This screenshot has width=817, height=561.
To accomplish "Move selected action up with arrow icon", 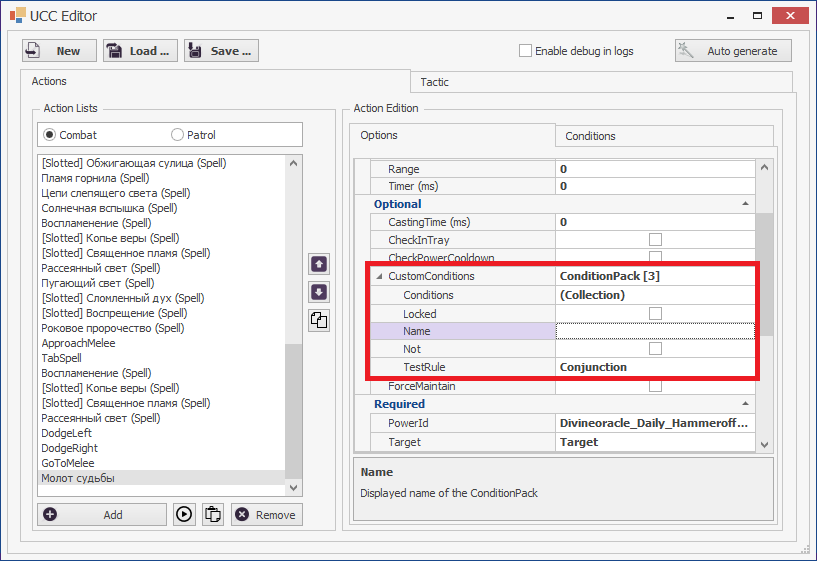I will [319, 264].
